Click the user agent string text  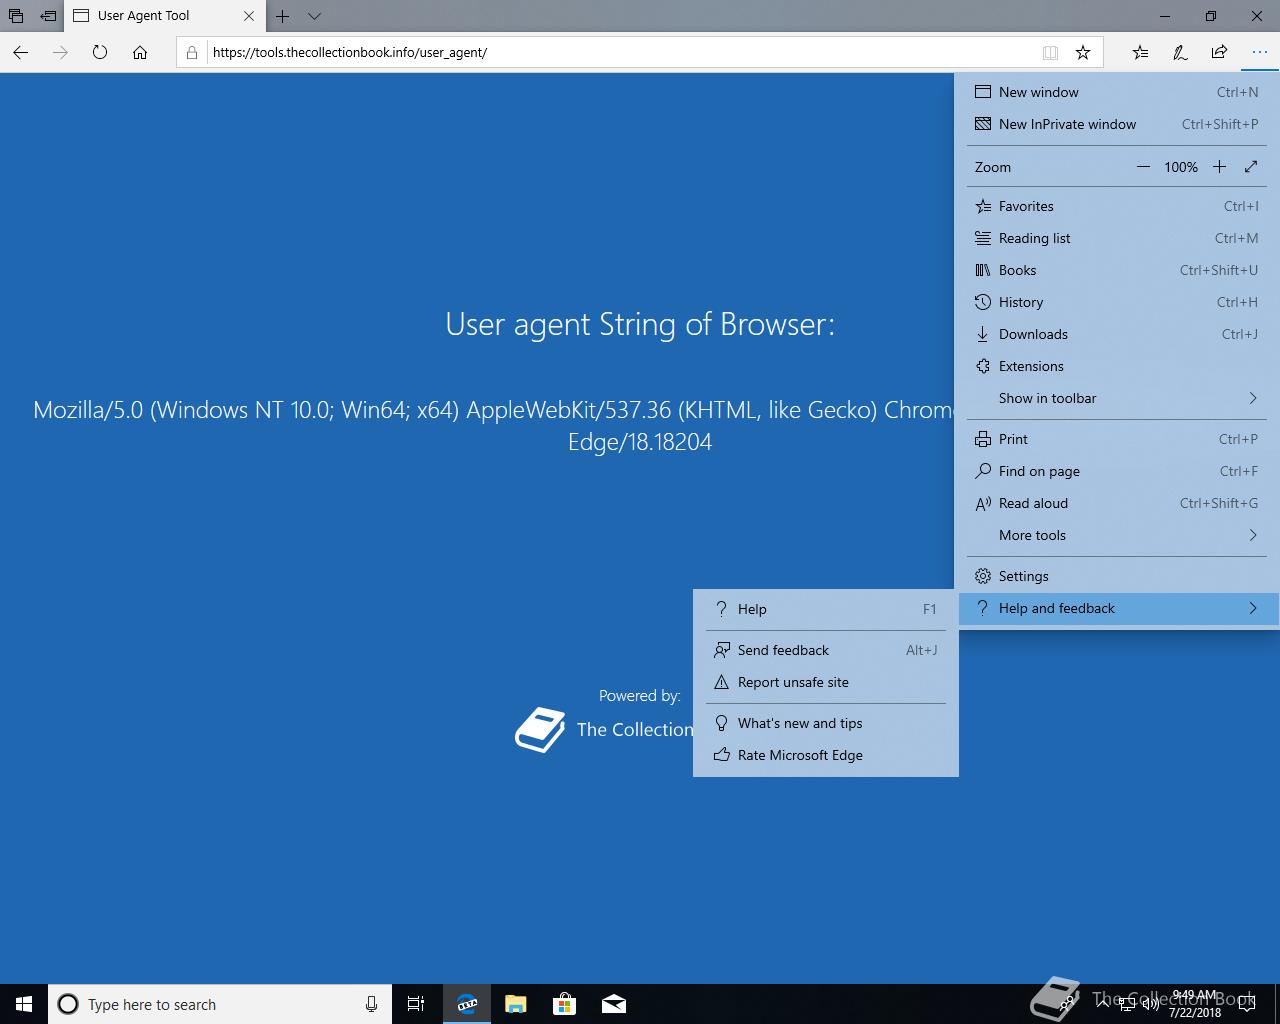[494, 425]
